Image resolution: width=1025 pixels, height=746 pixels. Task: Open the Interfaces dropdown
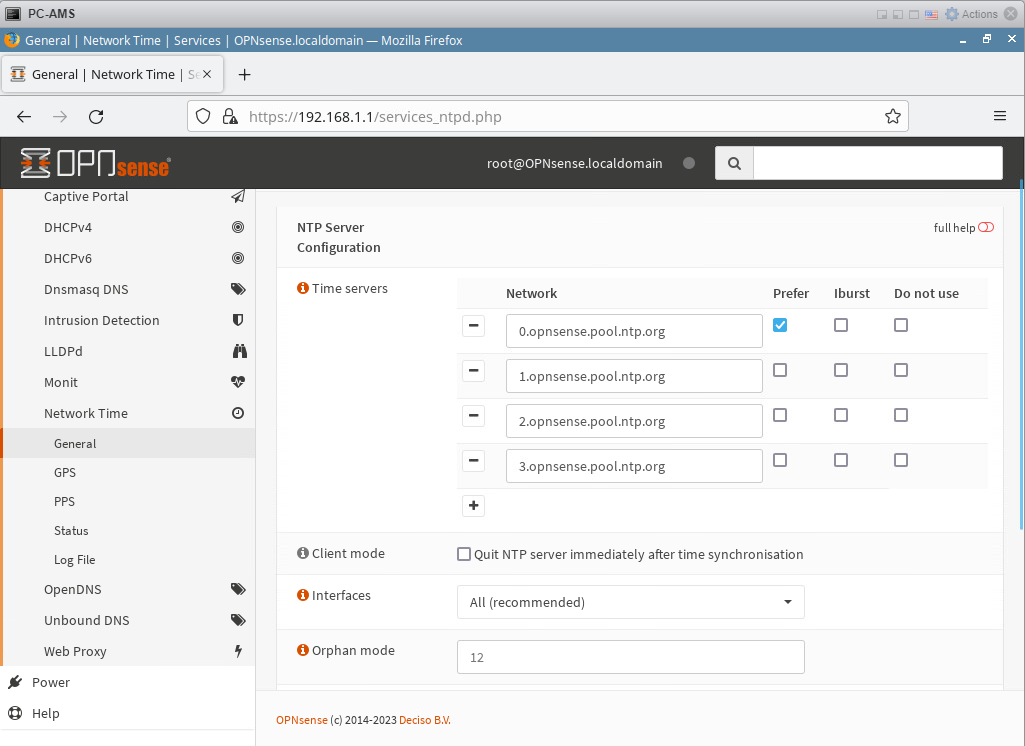click(x=630, y=602)
